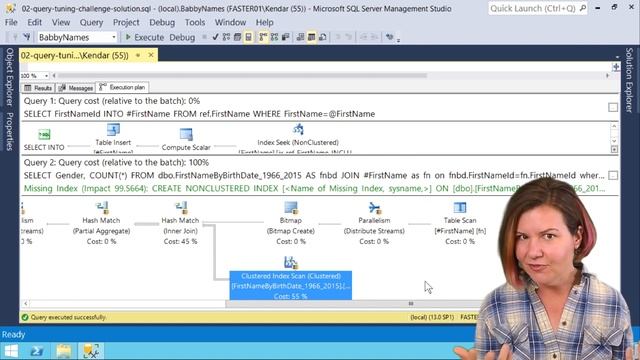Select the Bitmap Create operator icon

pyautogui.click(x=291, y=208)
